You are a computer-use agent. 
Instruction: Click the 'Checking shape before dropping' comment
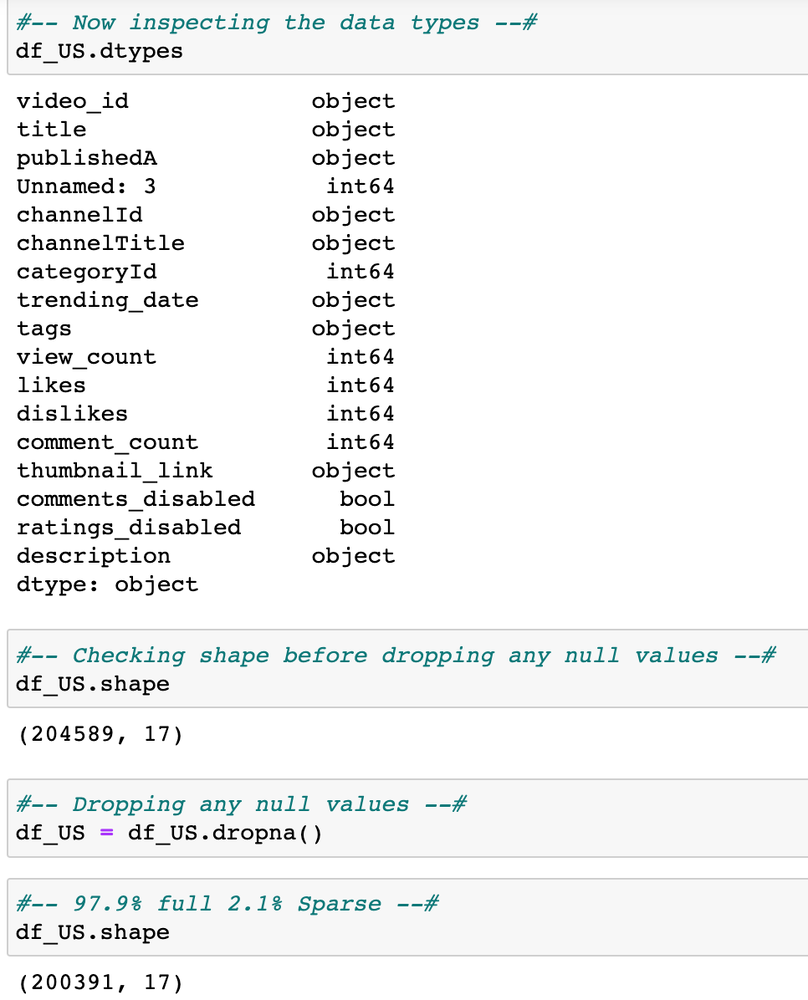(395, 656)
